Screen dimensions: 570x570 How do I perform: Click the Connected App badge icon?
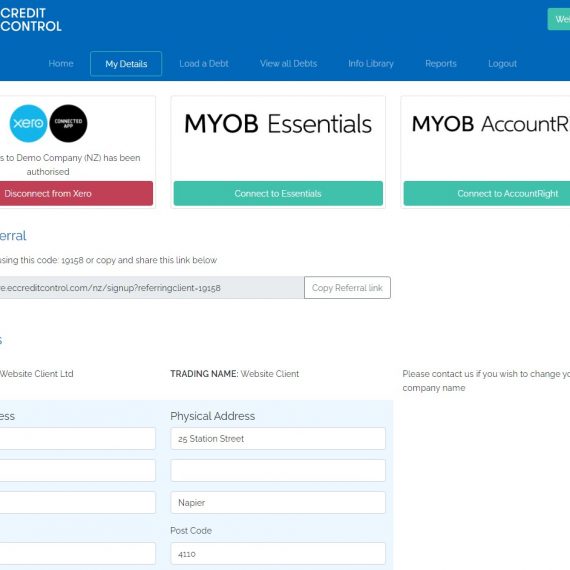pos(68,123)
